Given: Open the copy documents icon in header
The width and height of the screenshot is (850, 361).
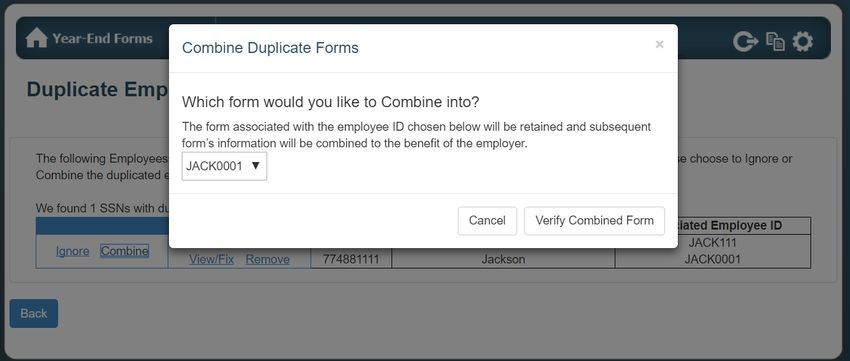Looking at the screenshot, I should tap(775, 42).
